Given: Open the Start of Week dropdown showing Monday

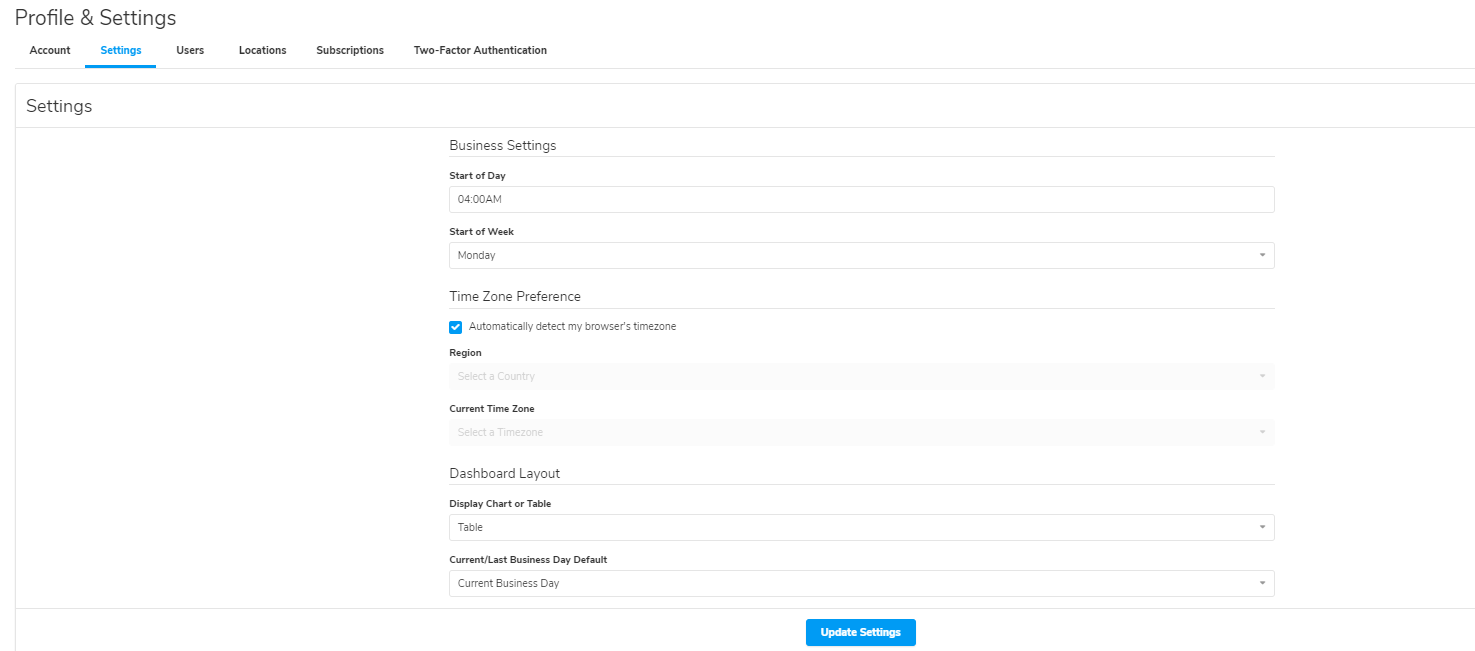Looking at the screenshot, I should point(850,255).
